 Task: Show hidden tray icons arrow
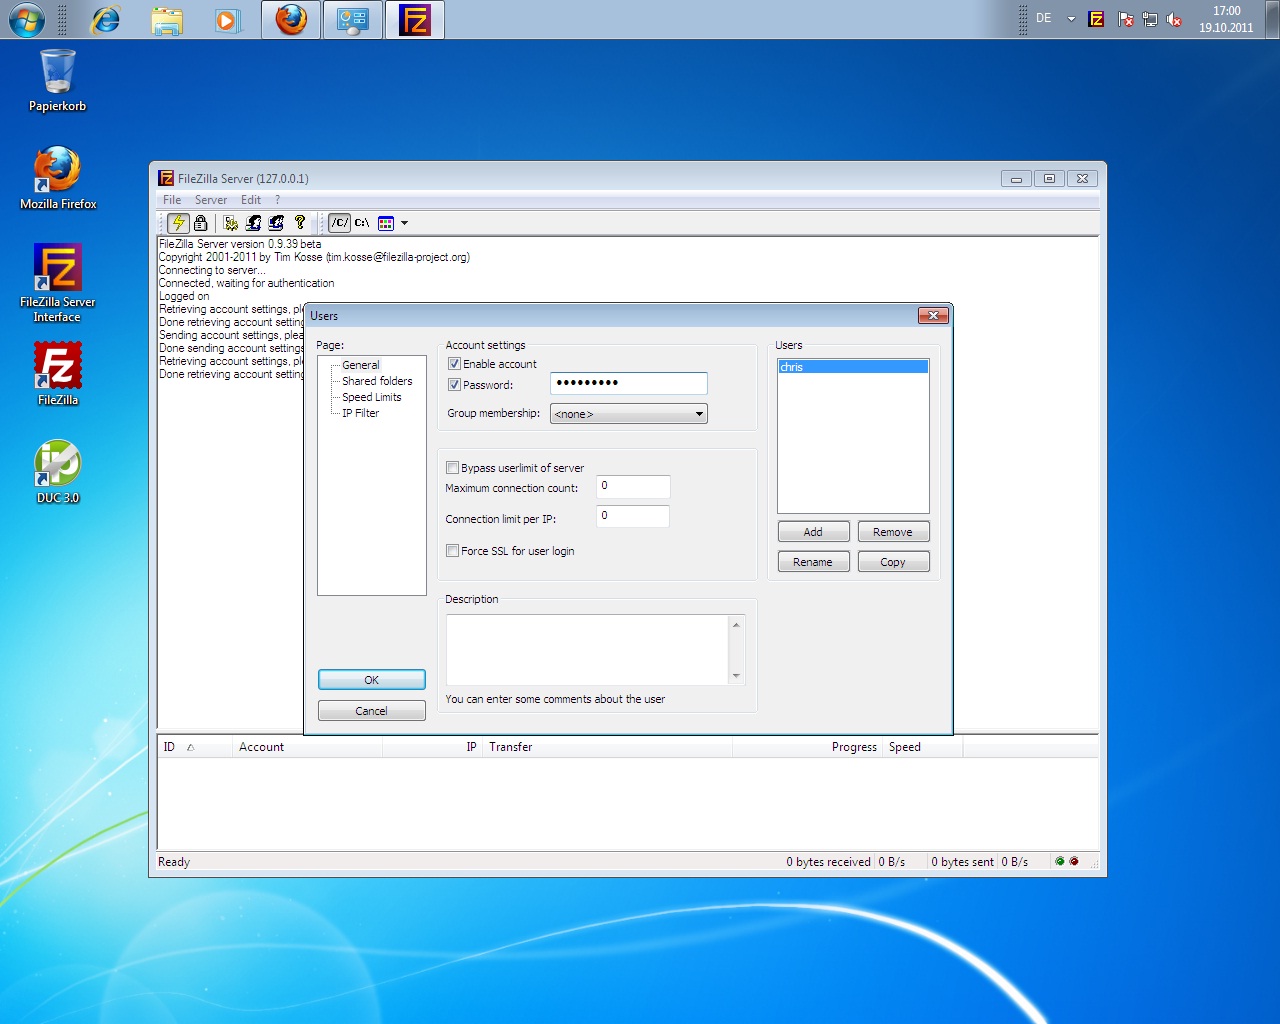(1071, 19)
